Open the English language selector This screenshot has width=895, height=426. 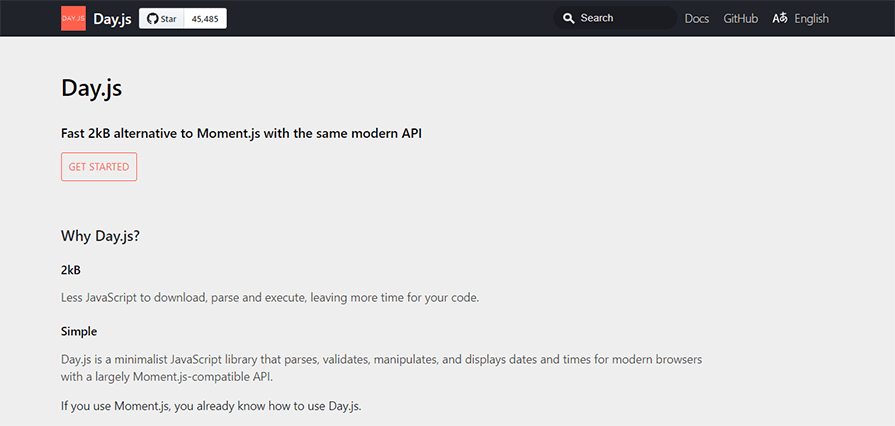[x=811, y=18]
